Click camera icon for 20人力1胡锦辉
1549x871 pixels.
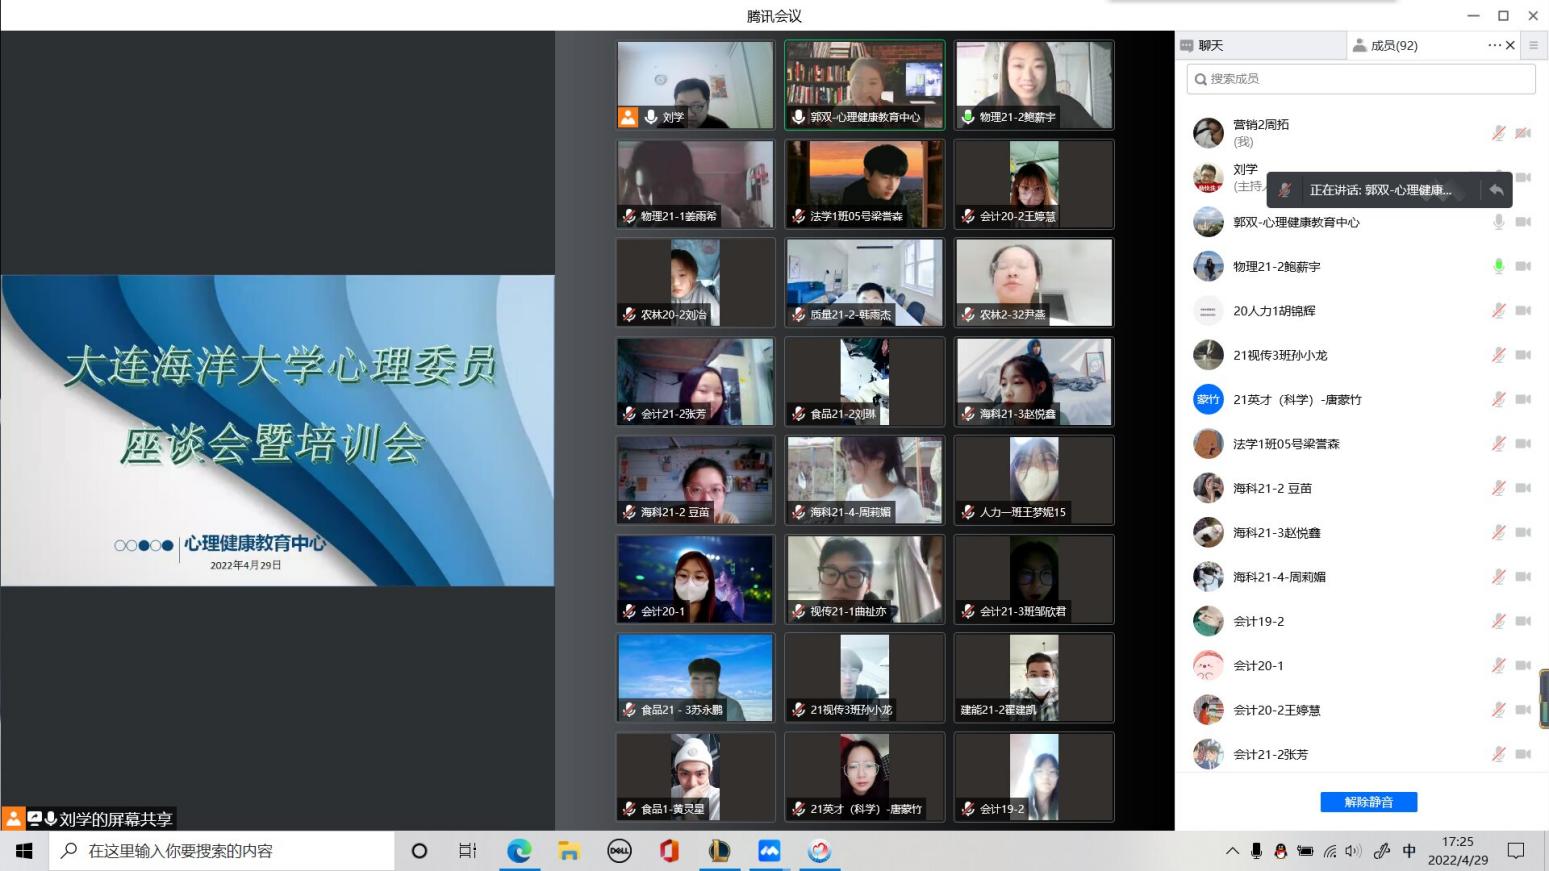(x=1523, y=311)
